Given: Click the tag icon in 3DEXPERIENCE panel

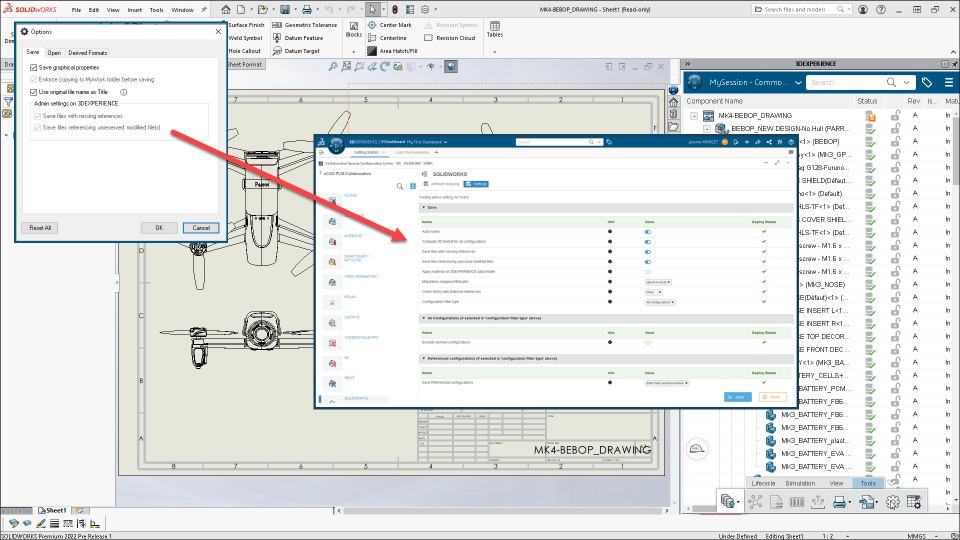Looking at the screenshot, I should pos(927,82).
